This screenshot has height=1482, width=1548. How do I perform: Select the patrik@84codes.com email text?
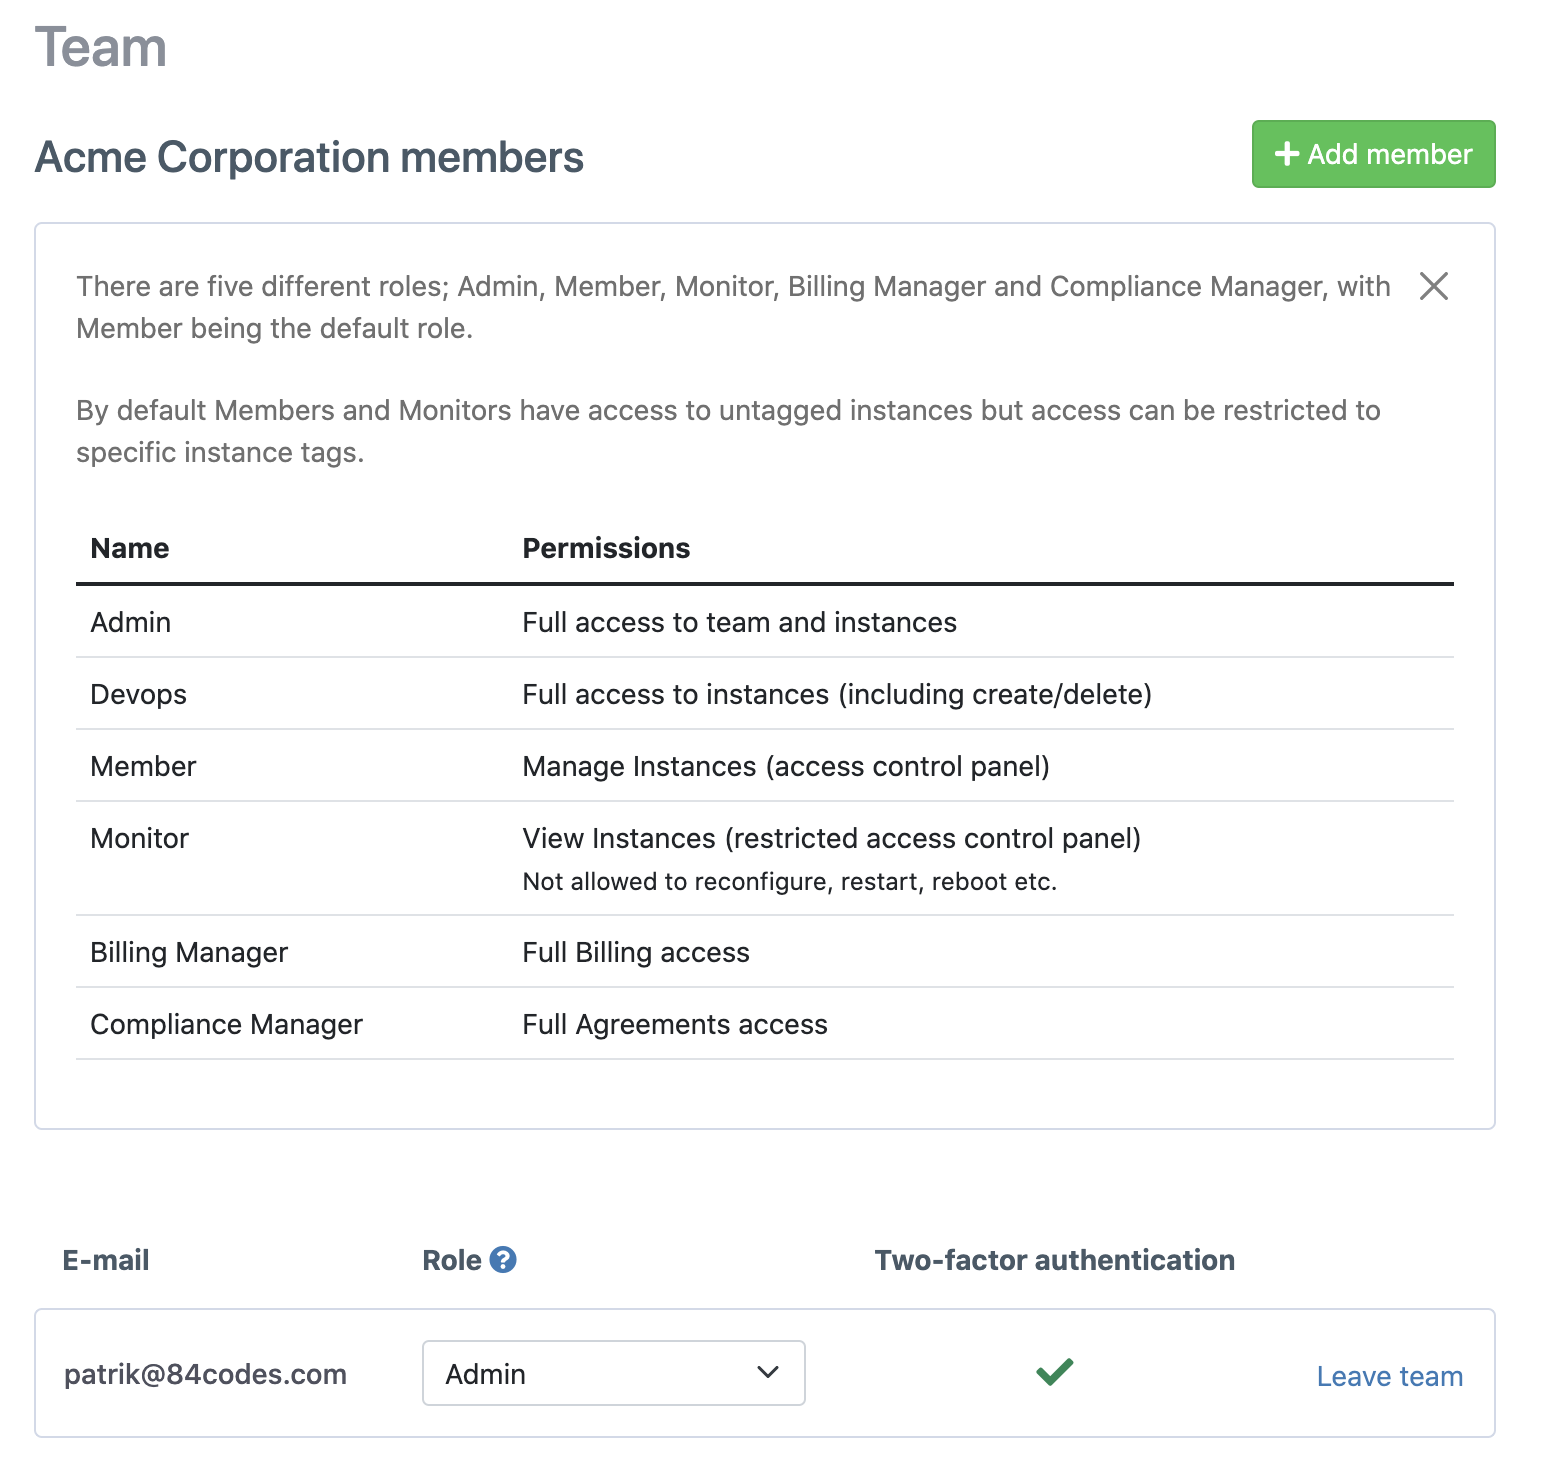[x=205, y=1374]
